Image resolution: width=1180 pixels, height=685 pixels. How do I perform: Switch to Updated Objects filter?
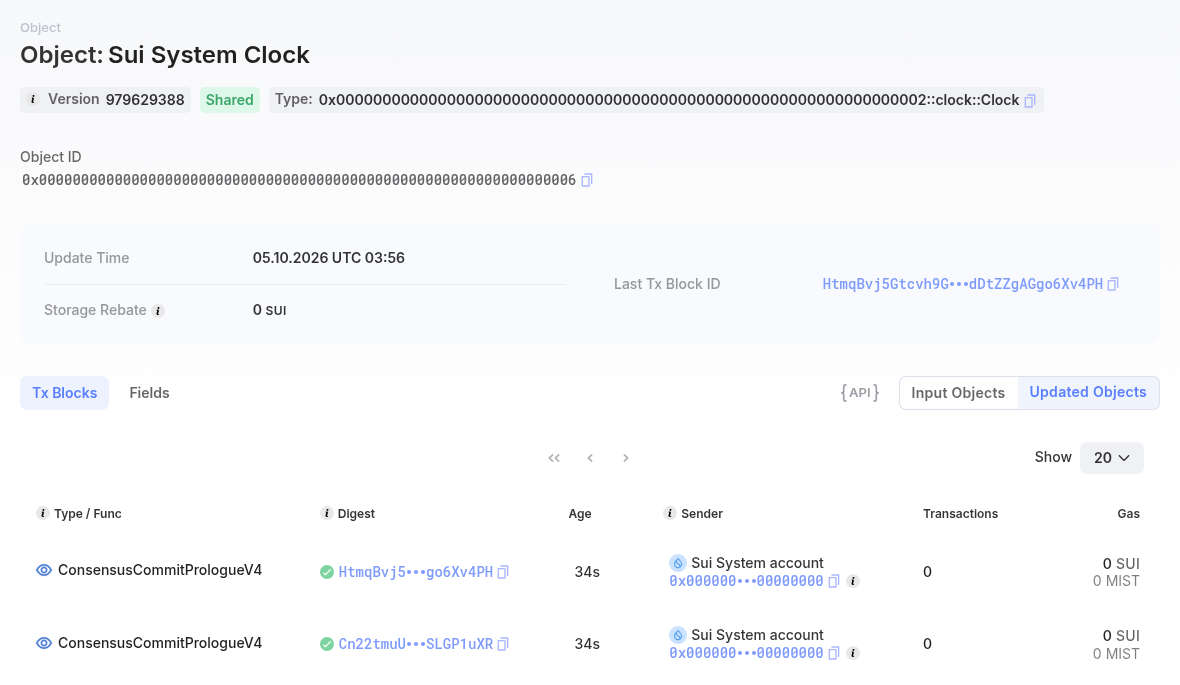coord(1088,393)
